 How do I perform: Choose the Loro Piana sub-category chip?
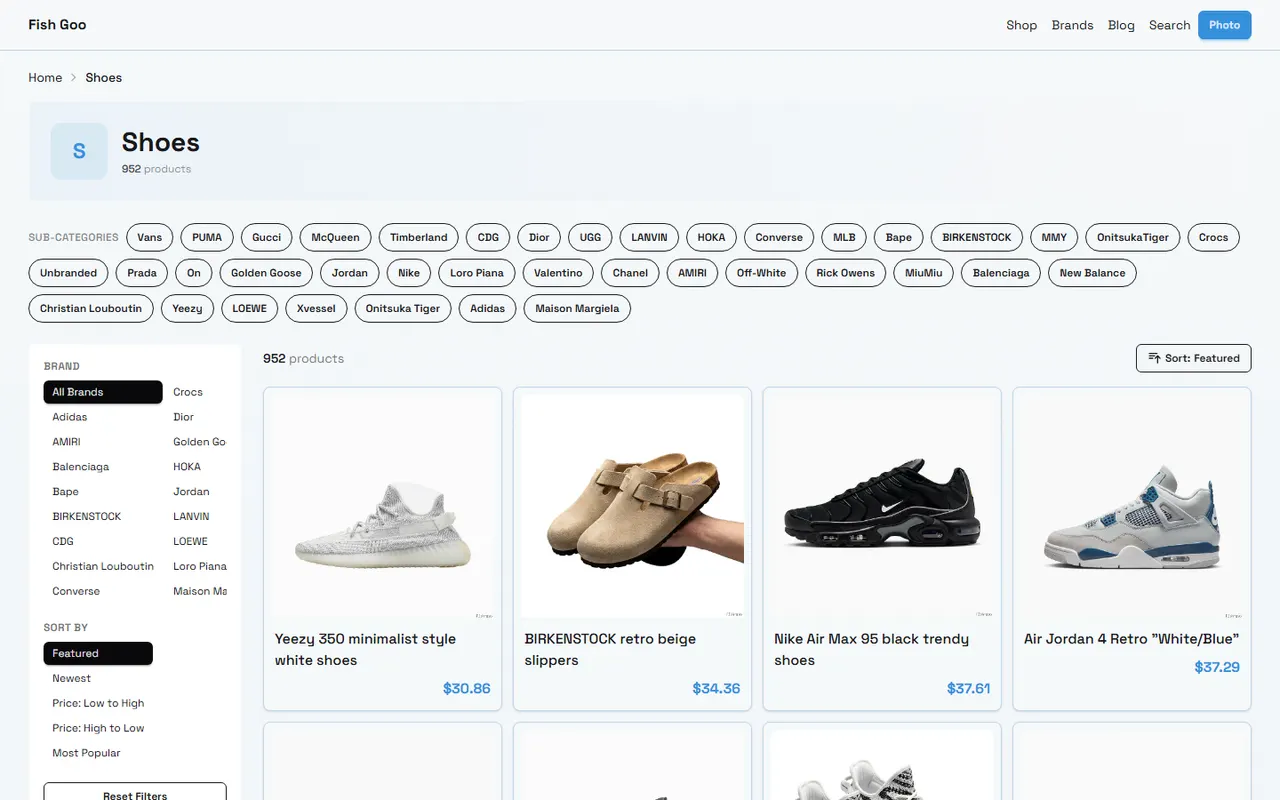point(477,273)
